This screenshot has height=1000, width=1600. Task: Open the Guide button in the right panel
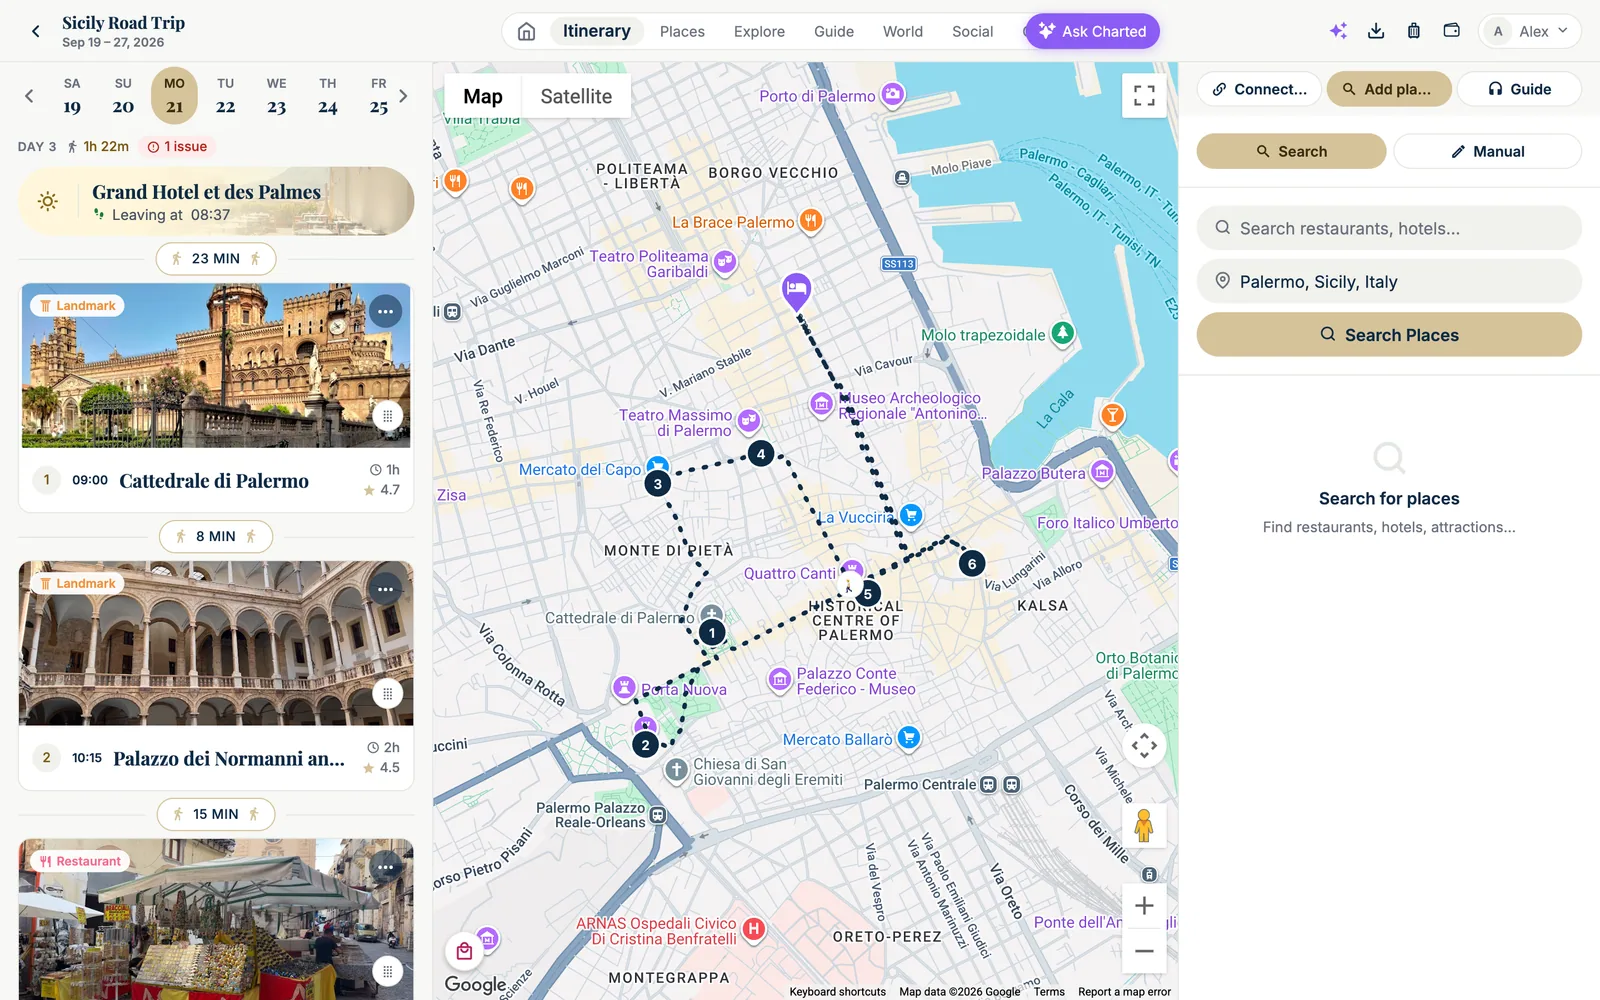pyautogui.click(x=1519, y=89)
